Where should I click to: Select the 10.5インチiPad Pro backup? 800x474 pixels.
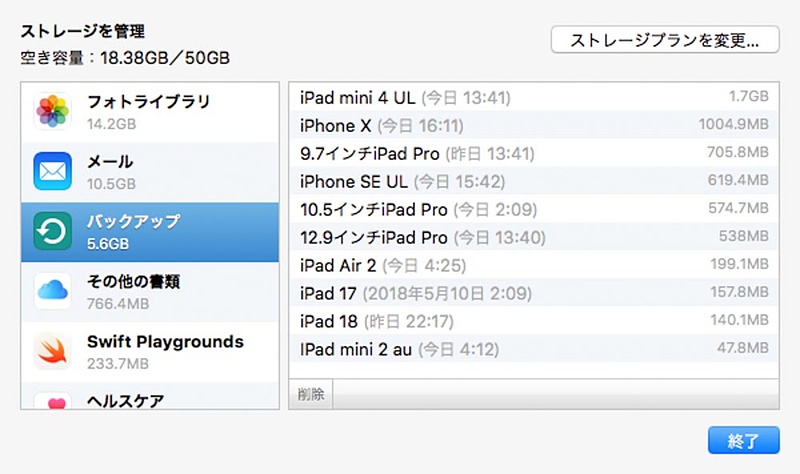pyautogui.click(x=534, y=209)
